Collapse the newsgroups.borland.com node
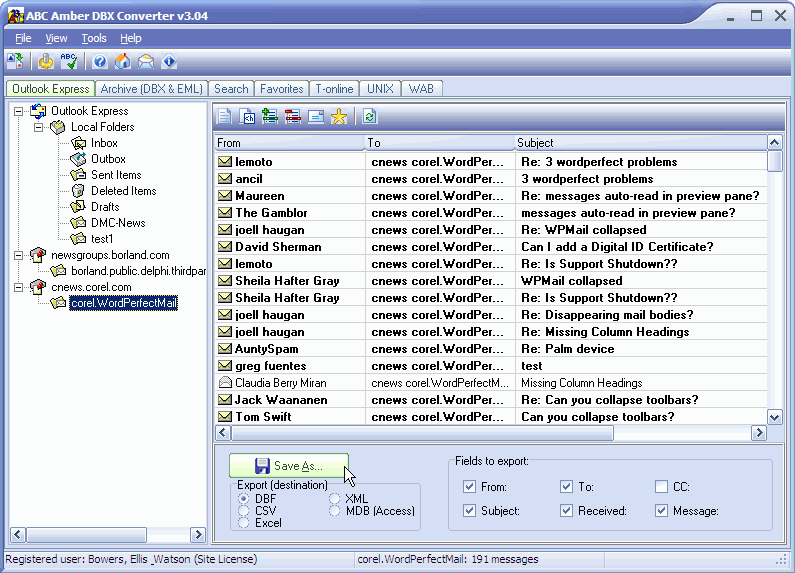The width and height of the screenshot is (795, 573). (18, 255)
